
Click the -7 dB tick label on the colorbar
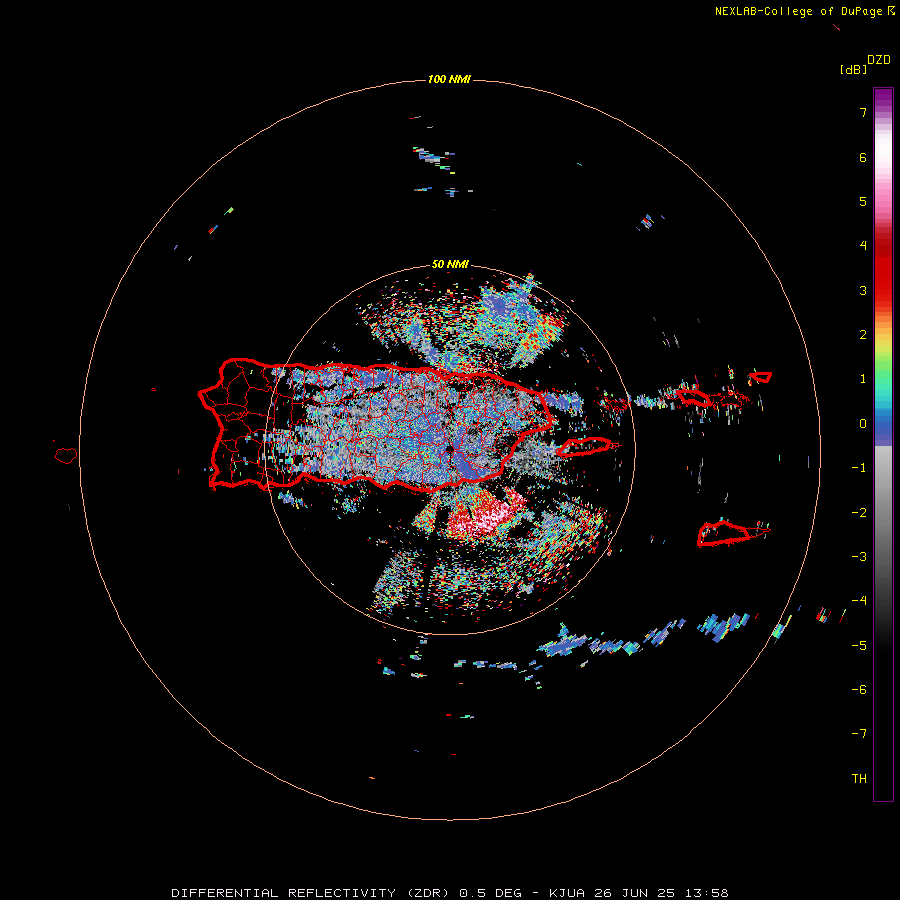(859, 734)
